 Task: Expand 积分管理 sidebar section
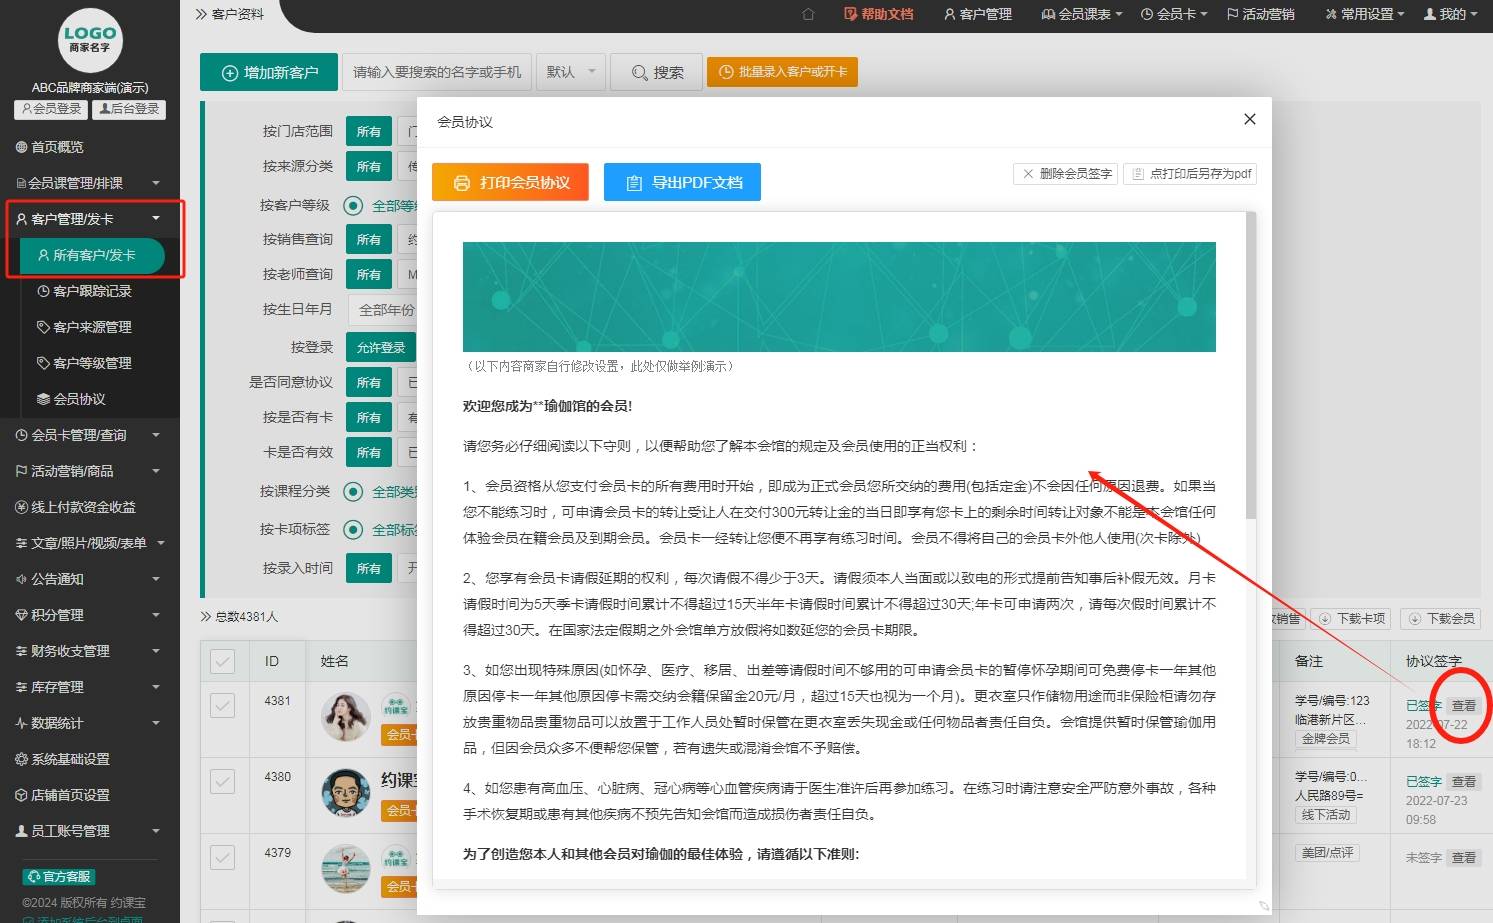pos(90,615)
